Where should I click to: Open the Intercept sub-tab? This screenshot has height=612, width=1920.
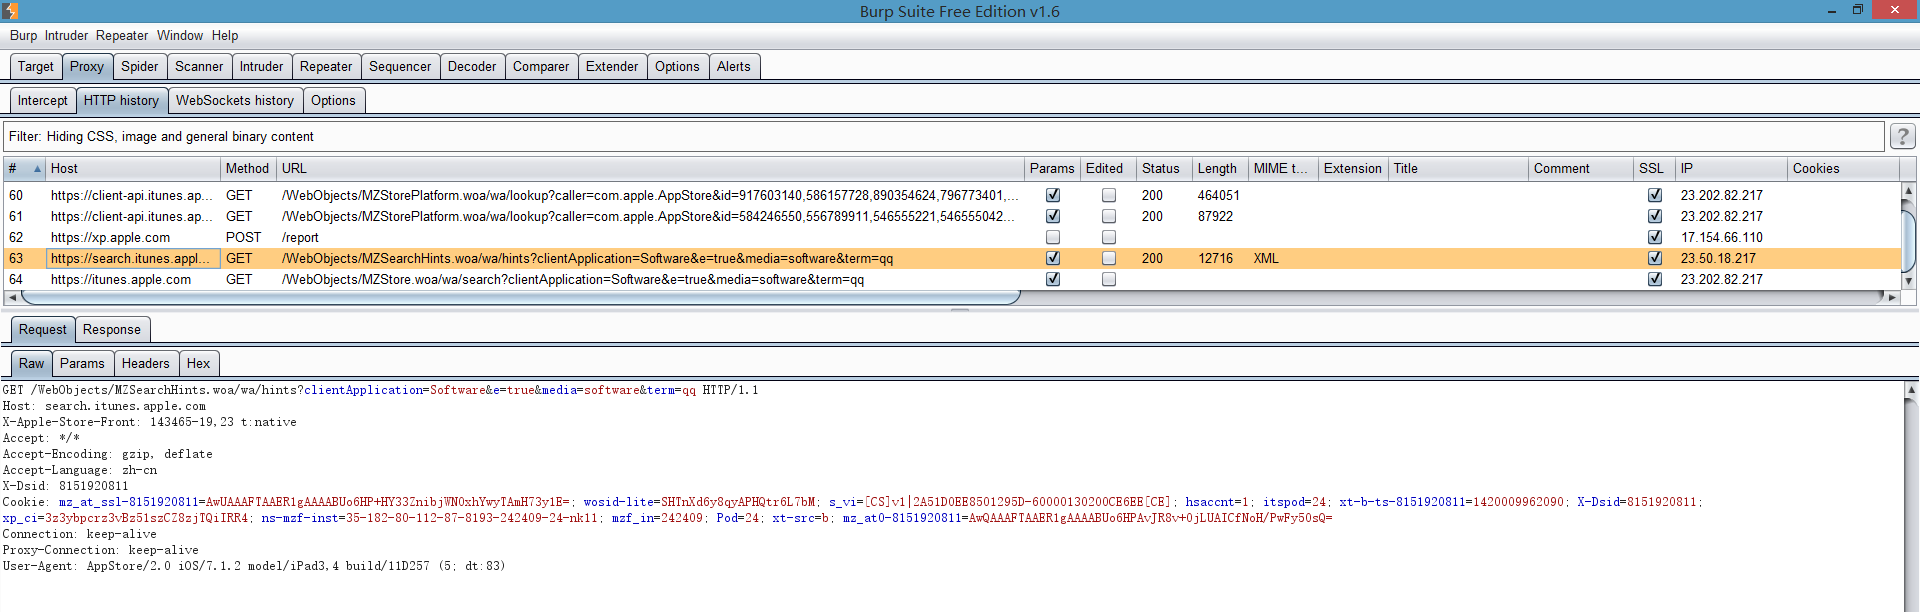point(43,100)
